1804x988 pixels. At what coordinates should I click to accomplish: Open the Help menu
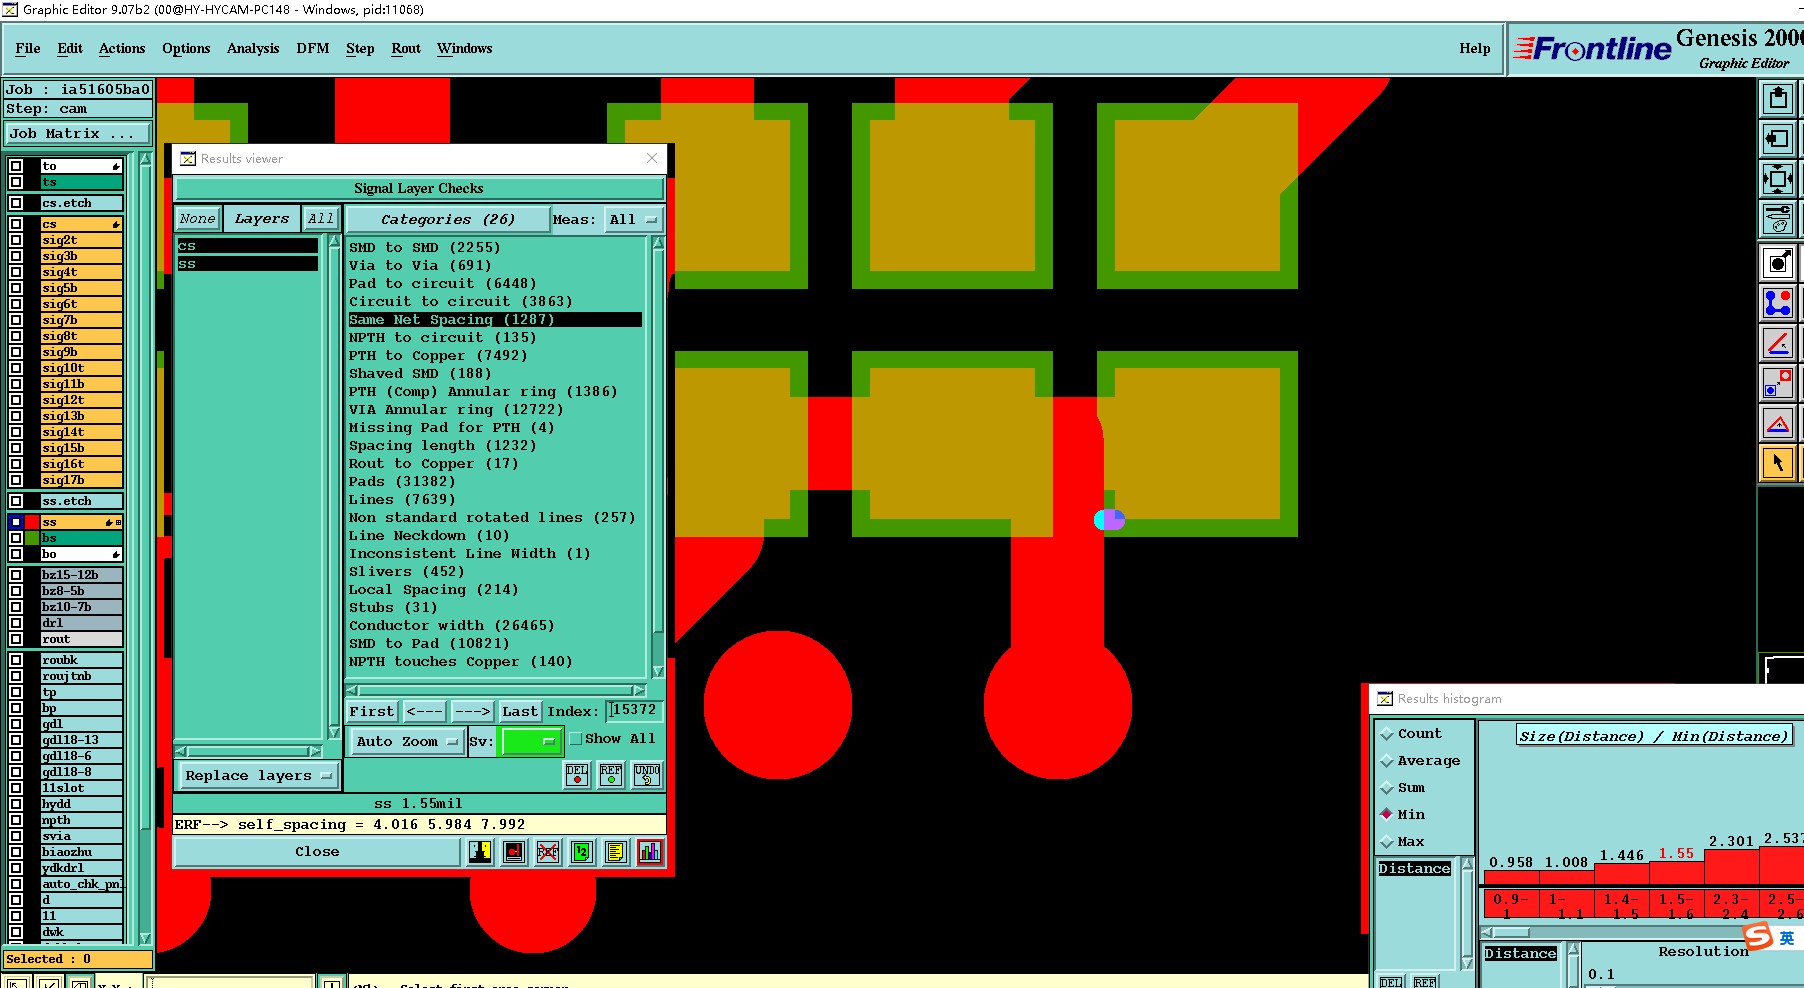(1474, 48)
